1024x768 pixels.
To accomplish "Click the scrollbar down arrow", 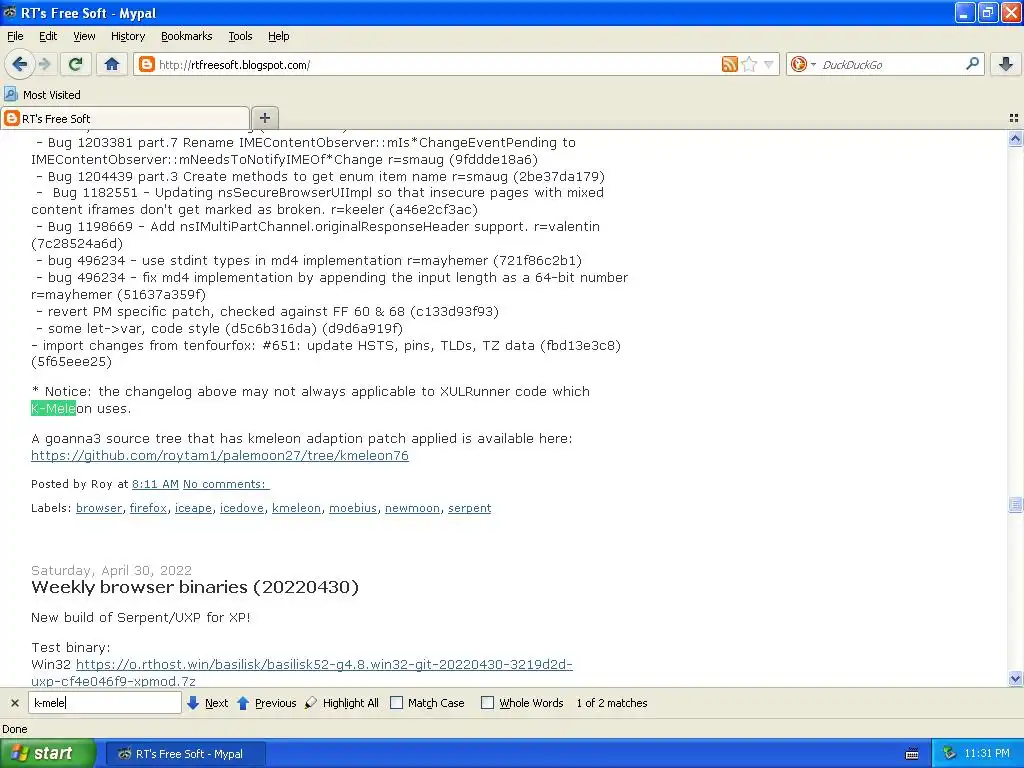I will pyautogui.click(x=1015, y=679).
